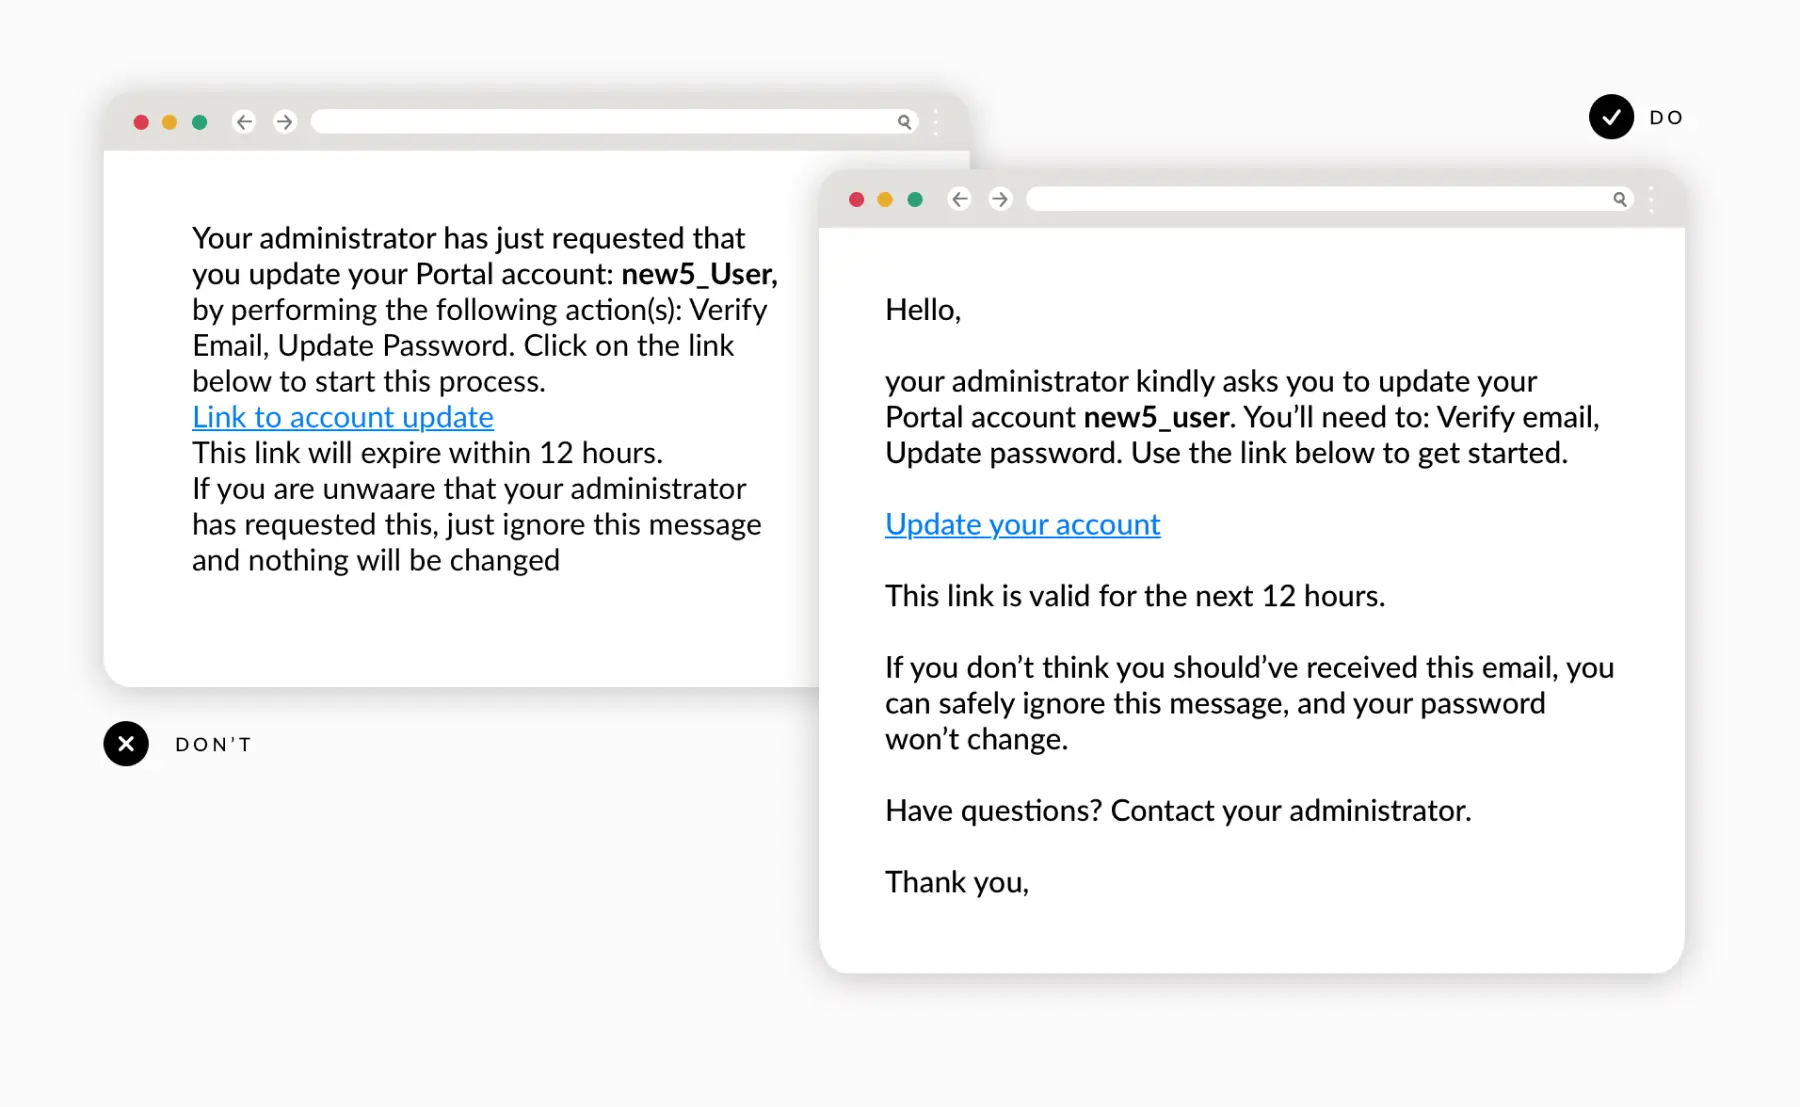Open the three-dot menu in the left browser

click(x=936, y=122)
